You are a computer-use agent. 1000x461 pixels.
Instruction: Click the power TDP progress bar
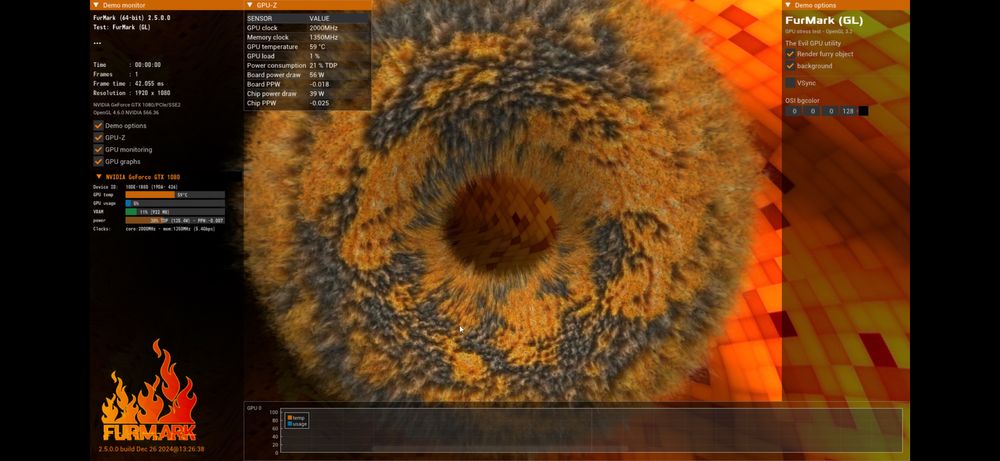175,220
